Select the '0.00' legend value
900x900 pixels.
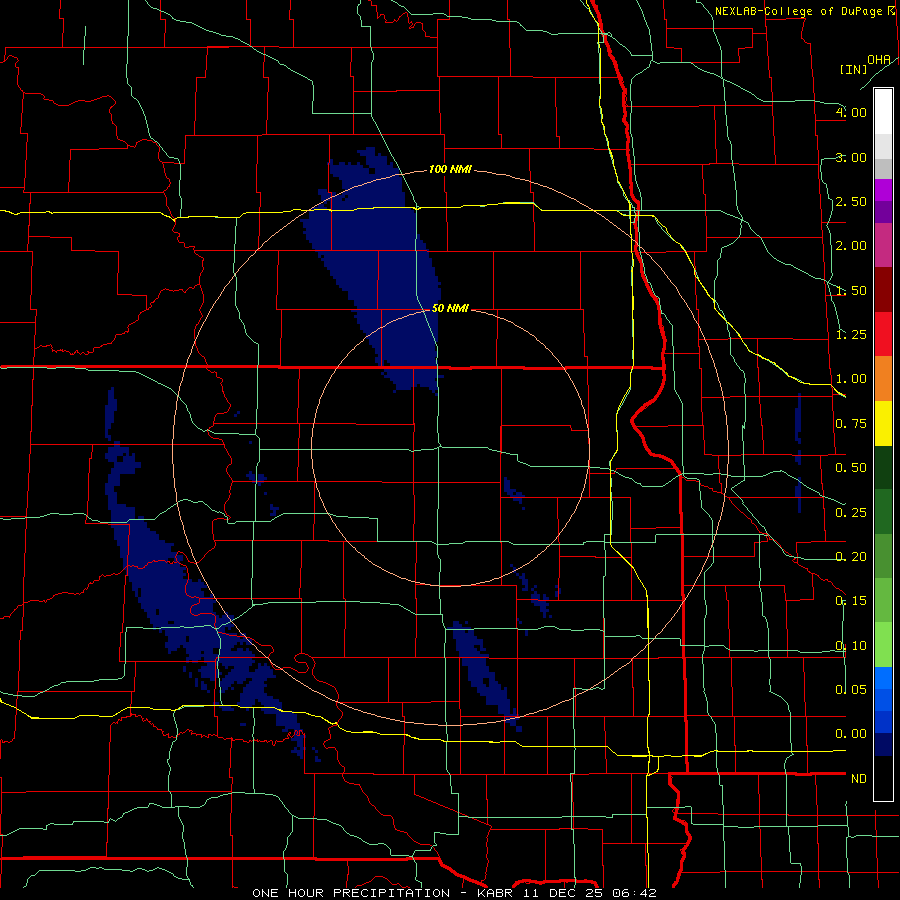pyautogui.click(x=851, y=734)
